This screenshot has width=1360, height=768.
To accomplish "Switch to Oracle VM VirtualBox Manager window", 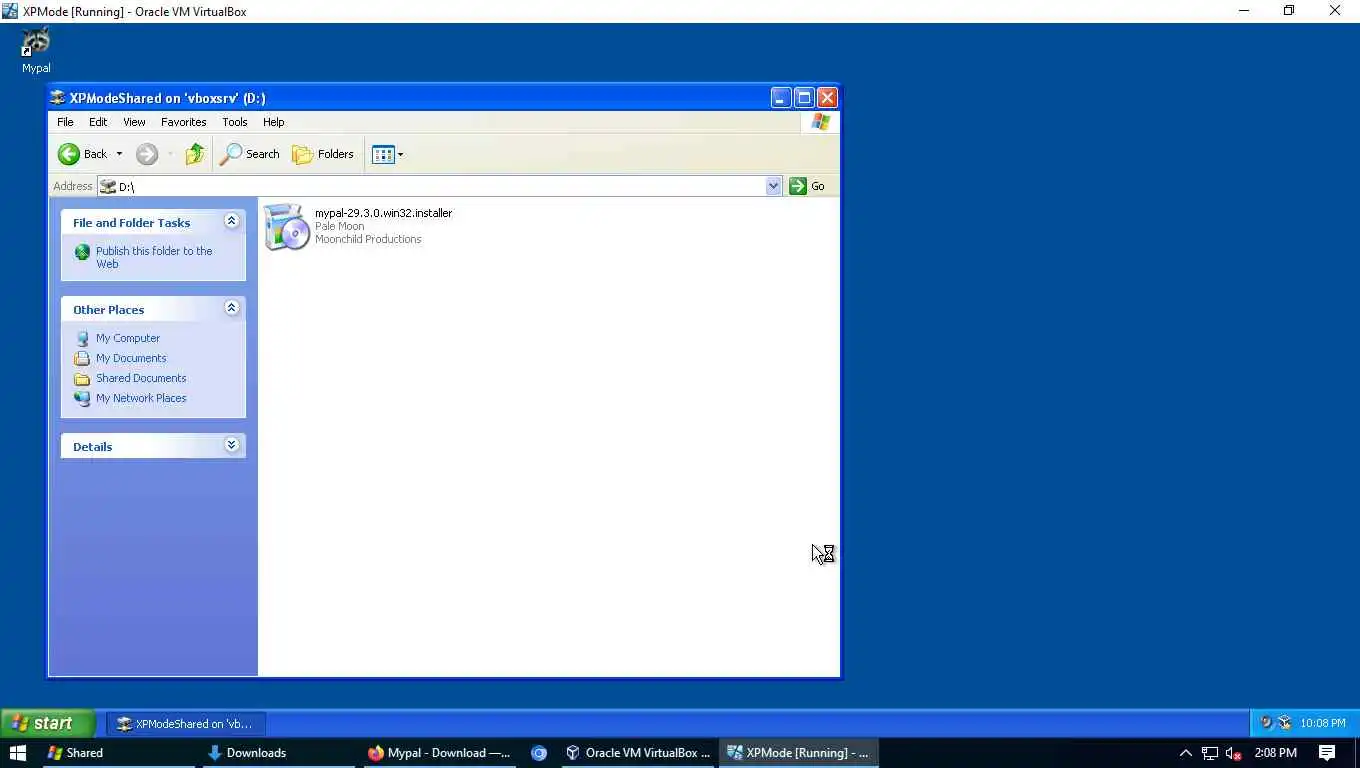I will (x=638, y=753).
